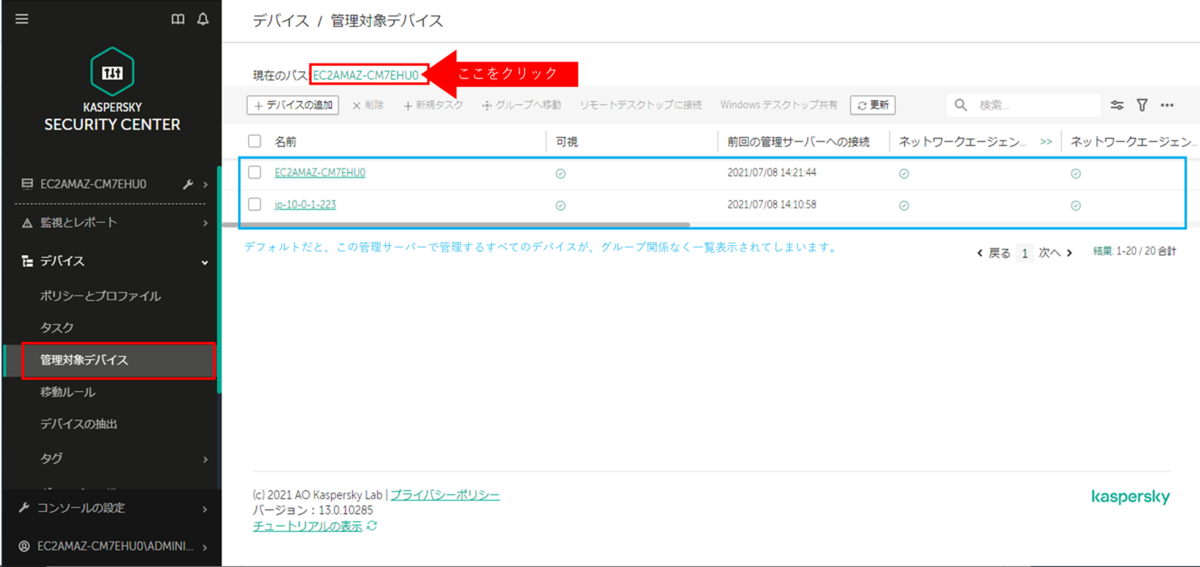Open ポリシーとプロファイル

point(100,296)
